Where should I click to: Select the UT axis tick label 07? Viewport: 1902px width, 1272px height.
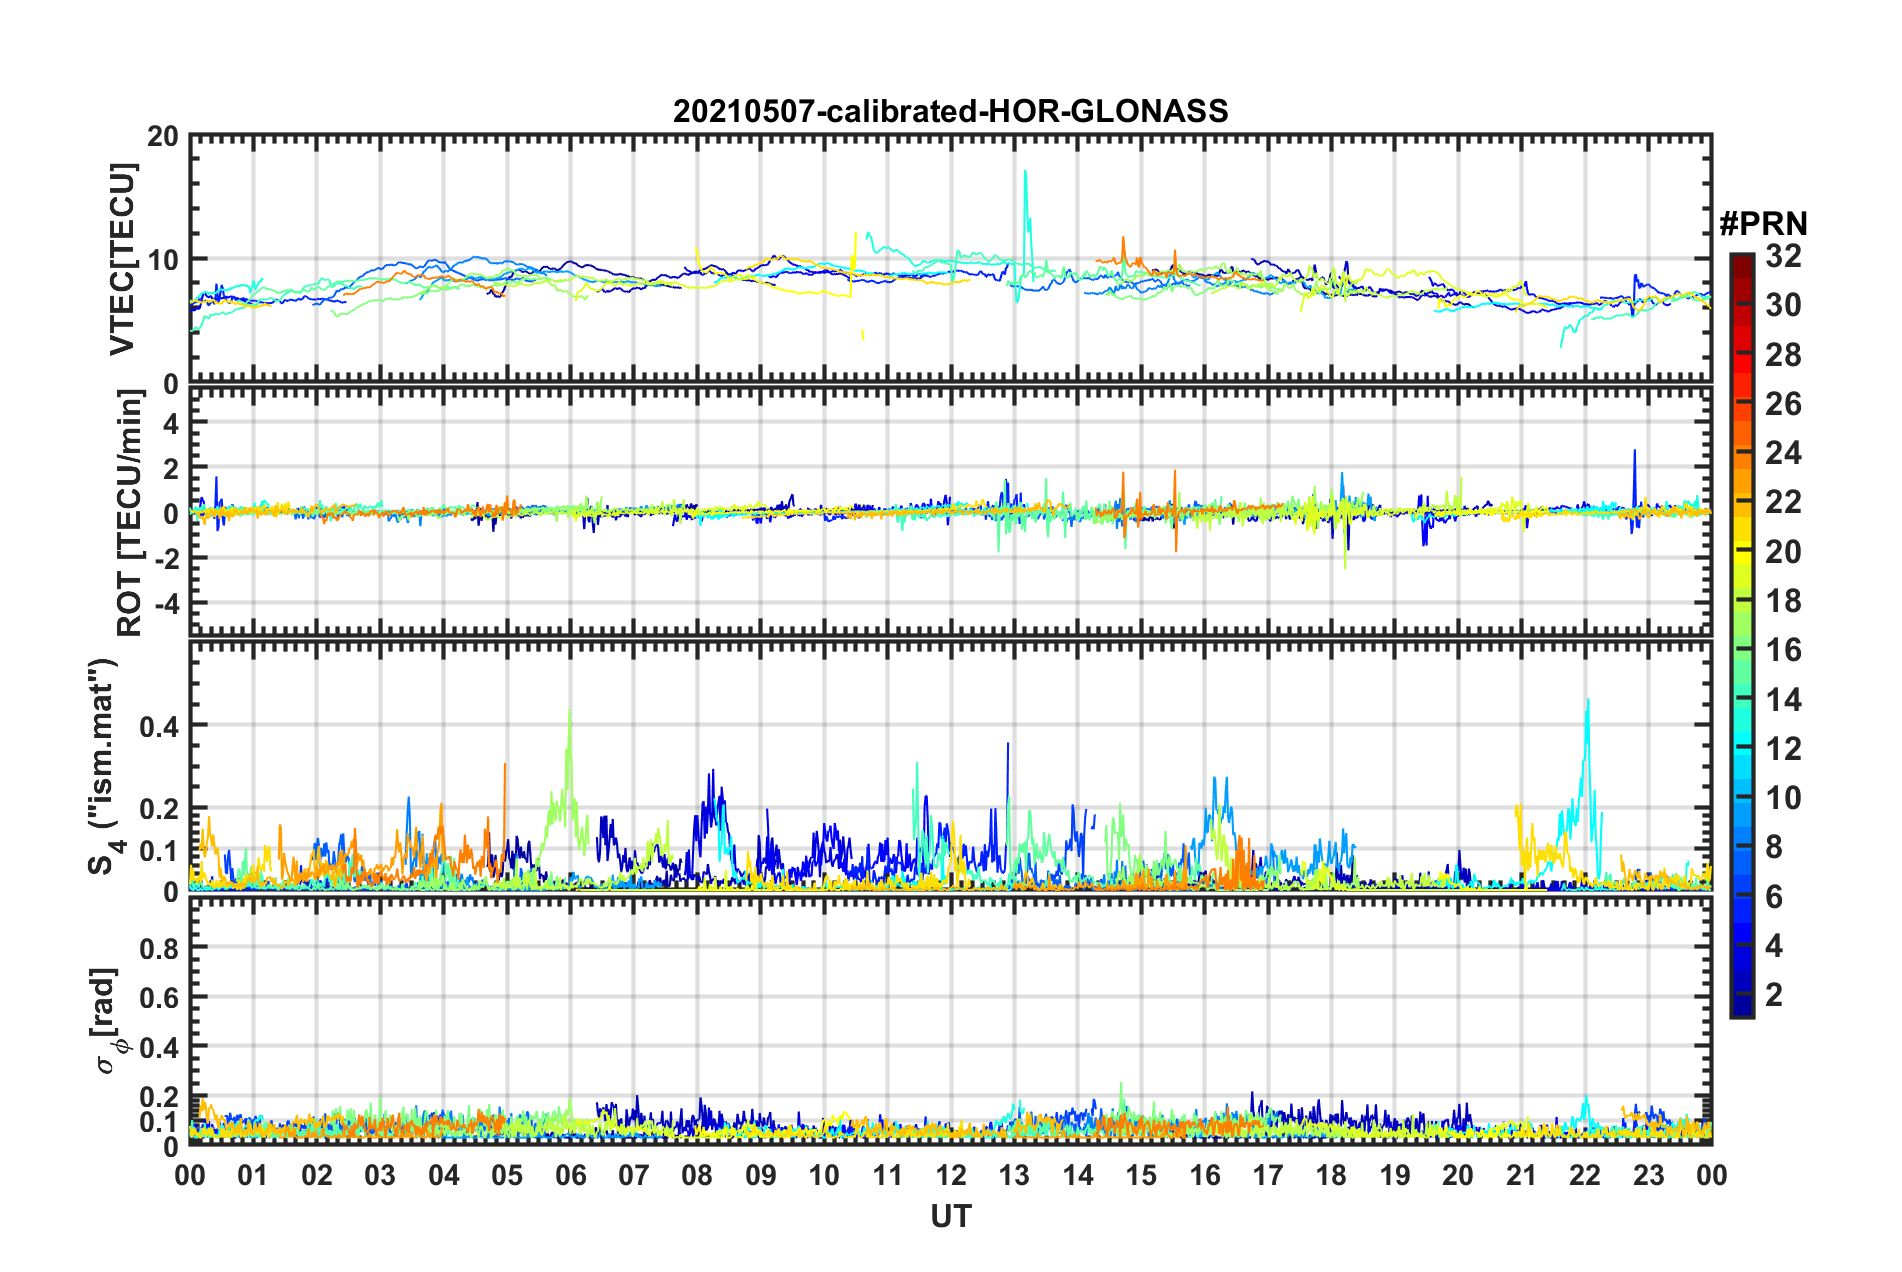634,1175
